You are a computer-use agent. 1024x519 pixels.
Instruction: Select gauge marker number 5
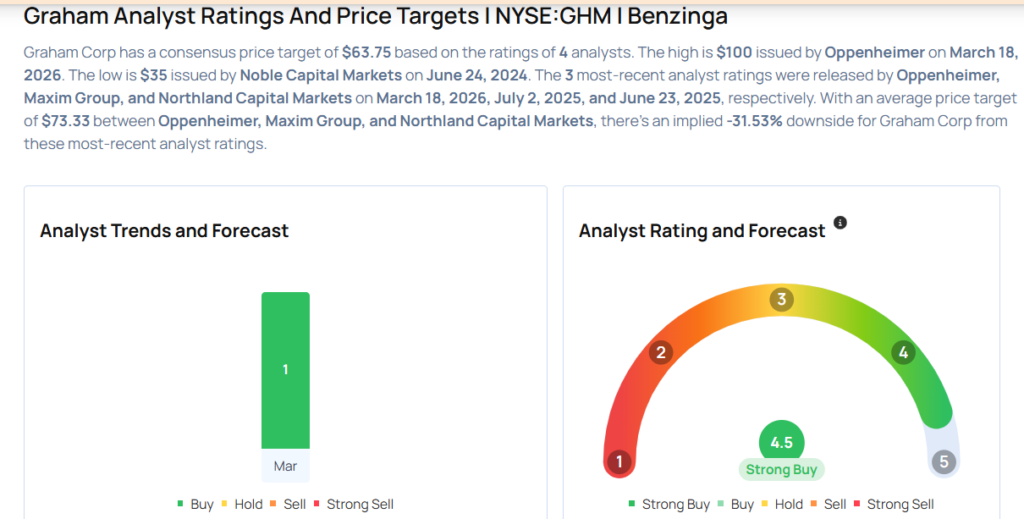tap(944, 462)
